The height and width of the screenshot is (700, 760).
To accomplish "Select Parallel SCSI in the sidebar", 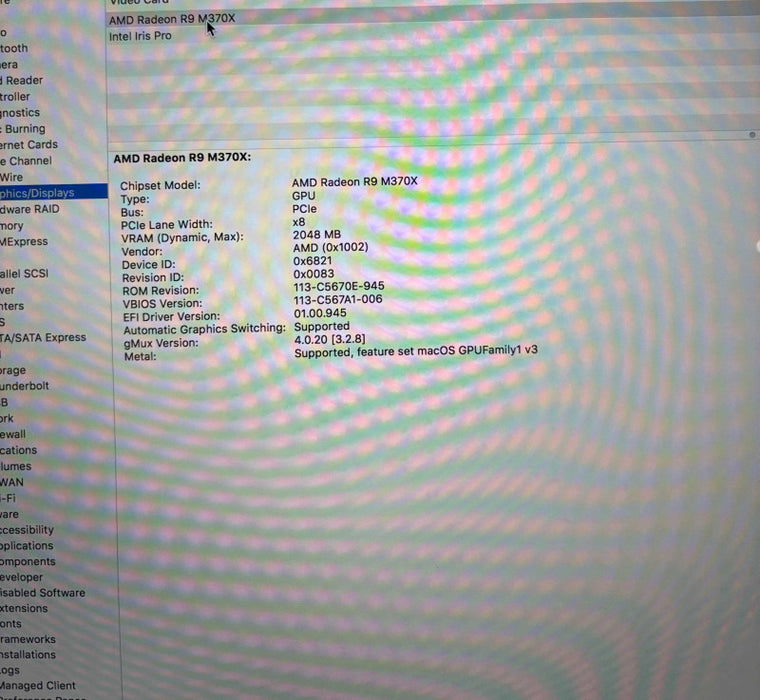I will click(24, 273).
